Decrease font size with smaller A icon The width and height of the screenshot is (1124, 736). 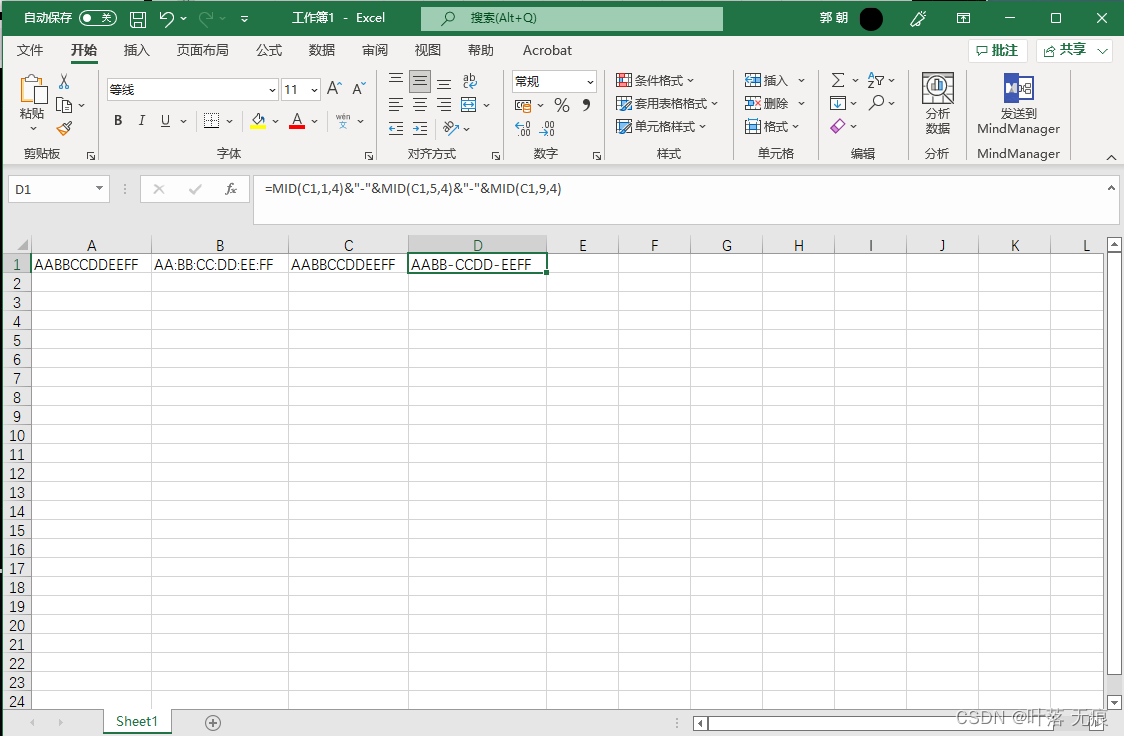click(x=358, y=88)
